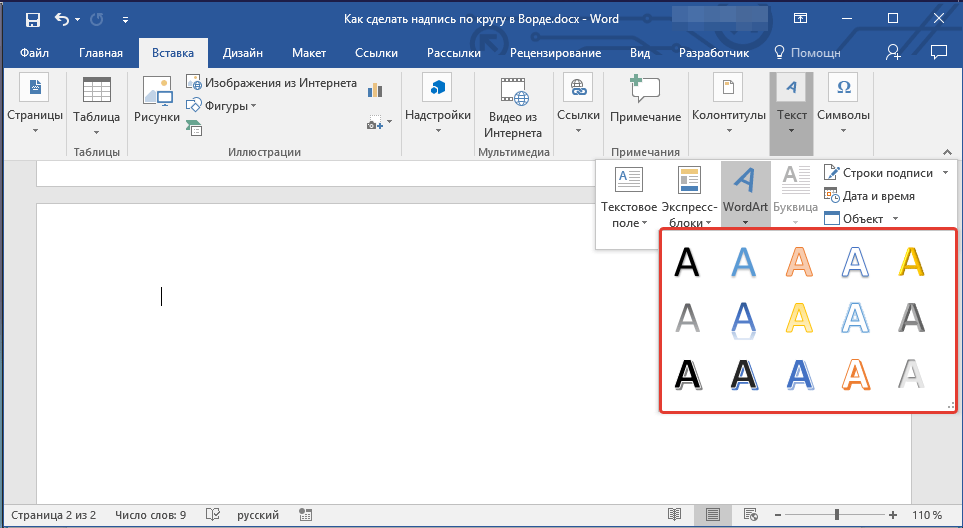Click the Undo arrow icon
This screenshot has height=528, width=963.
[63, 19]
